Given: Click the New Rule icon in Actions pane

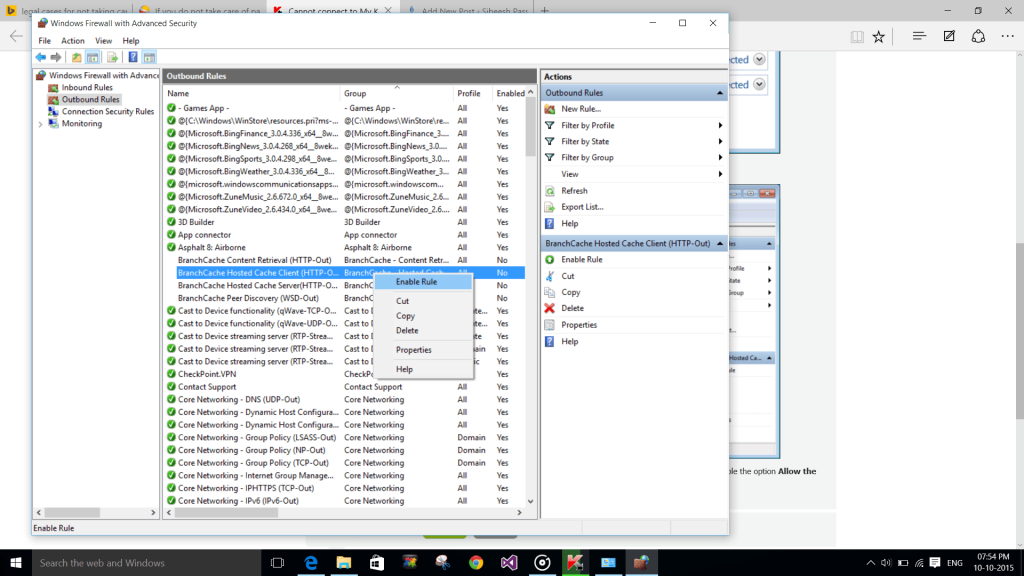Looking at the screenshot, I should pos(550,109).
